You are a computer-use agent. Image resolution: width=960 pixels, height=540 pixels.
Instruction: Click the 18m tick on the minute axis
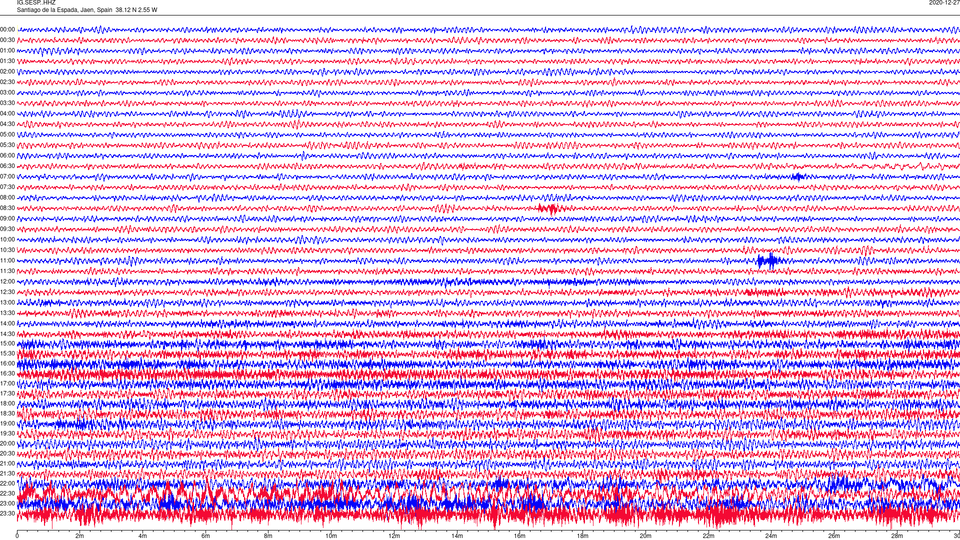click(582, 536)
